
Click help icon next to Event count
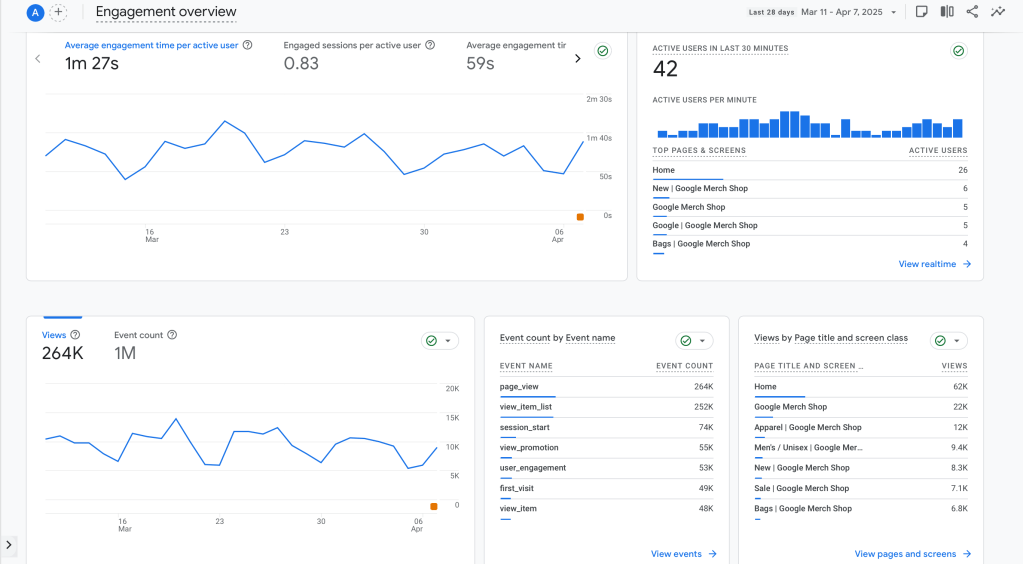172,335
